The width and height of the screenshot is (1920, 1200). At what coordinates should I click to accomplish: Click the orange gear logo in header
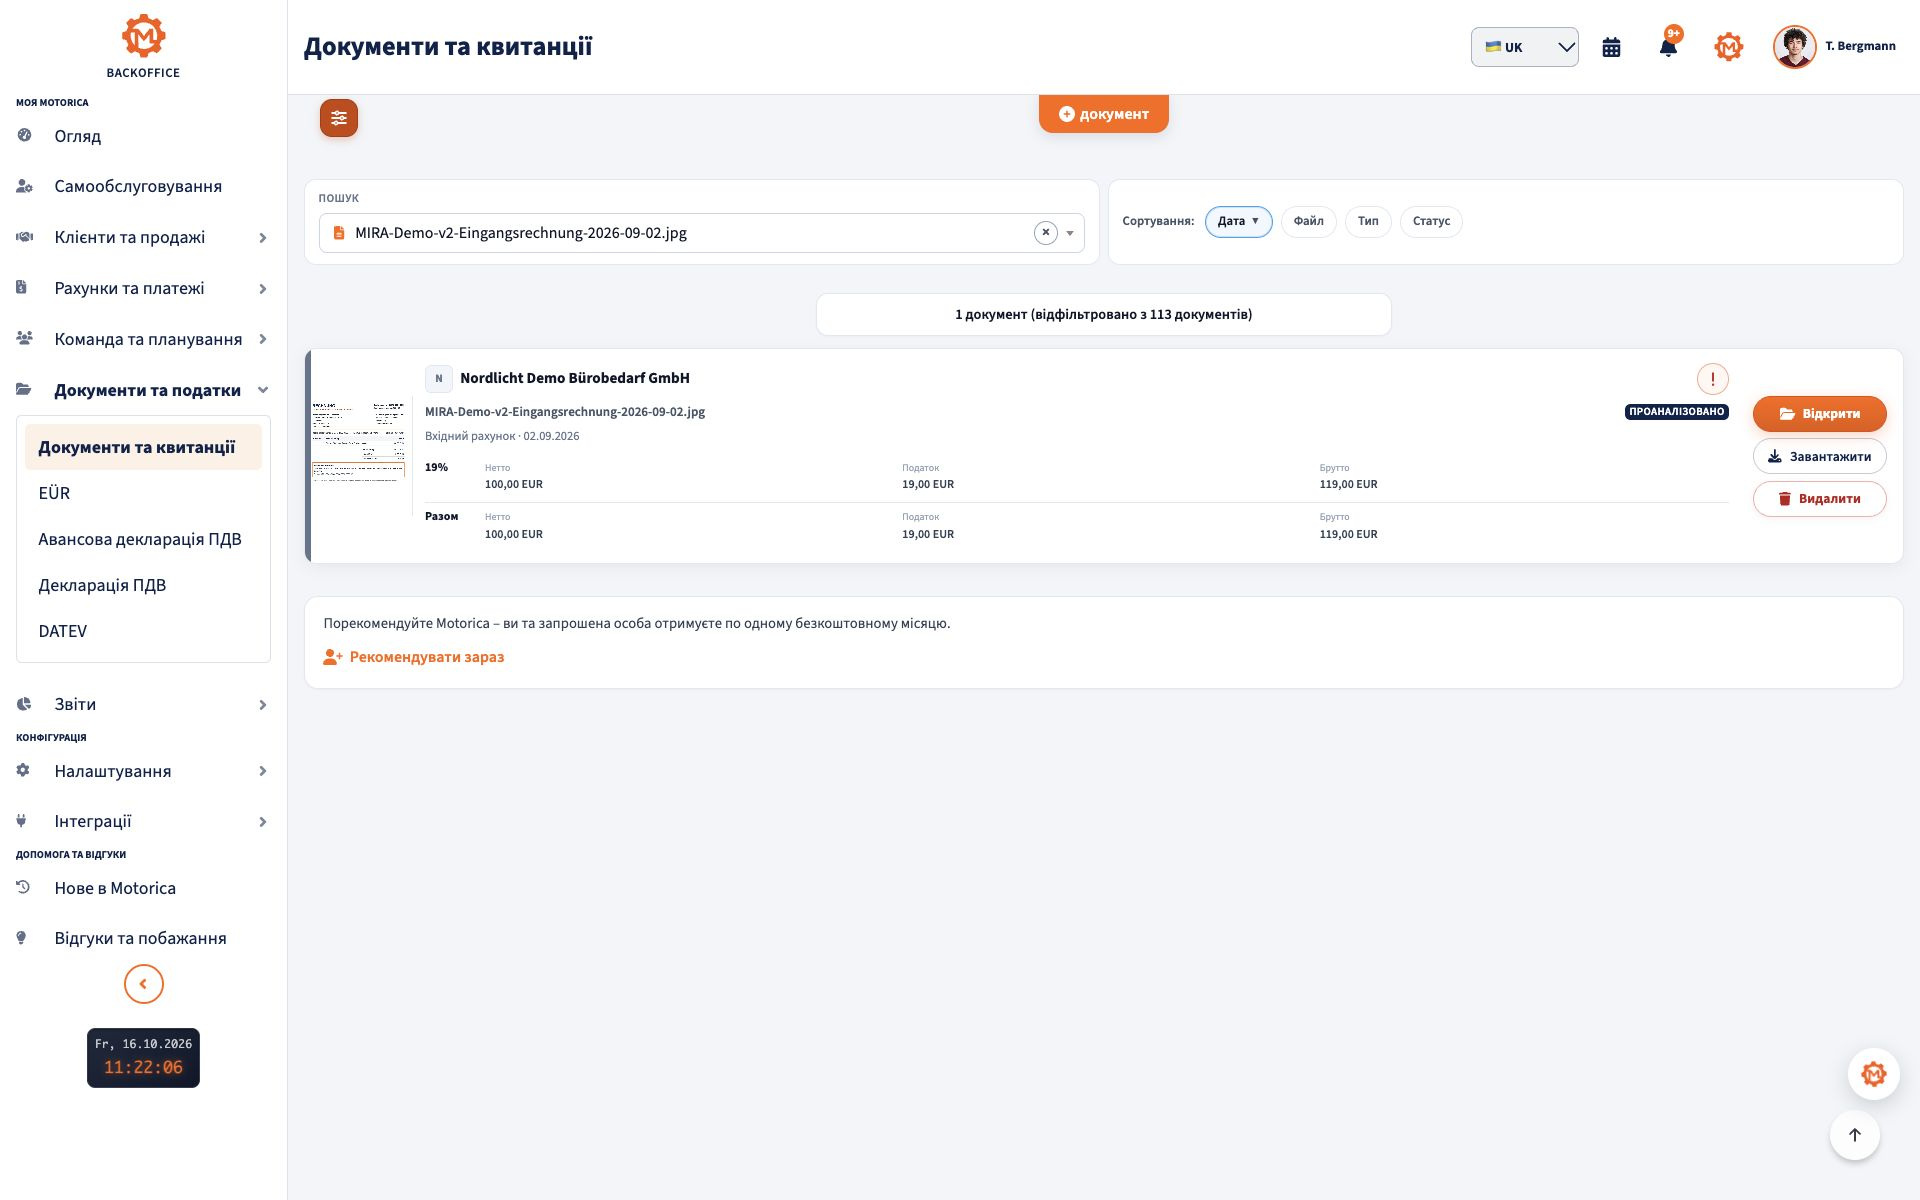click(x=1729, y=47)
